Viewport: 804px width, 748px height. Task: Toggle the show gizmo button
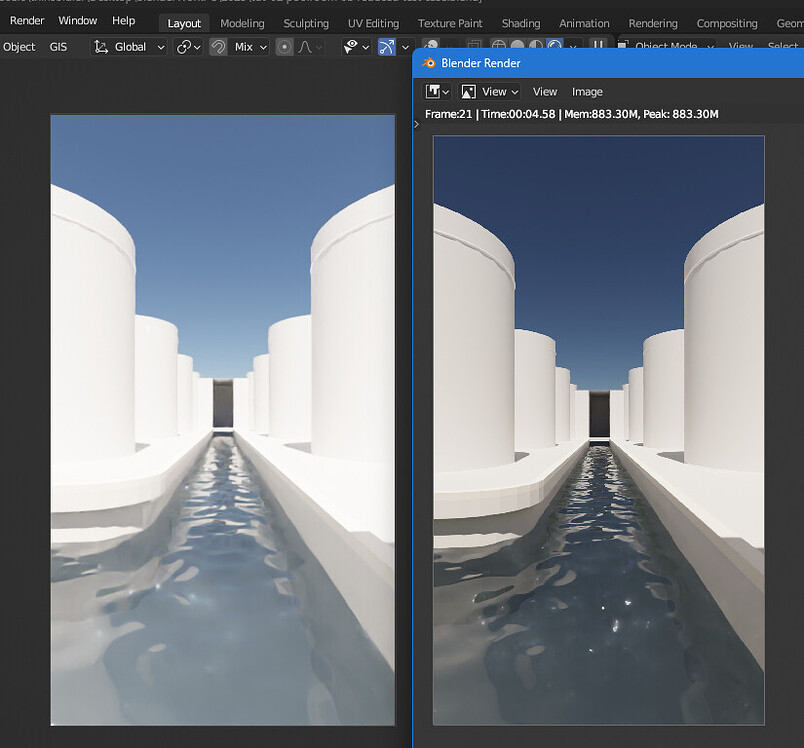click(x=387, y=47)
